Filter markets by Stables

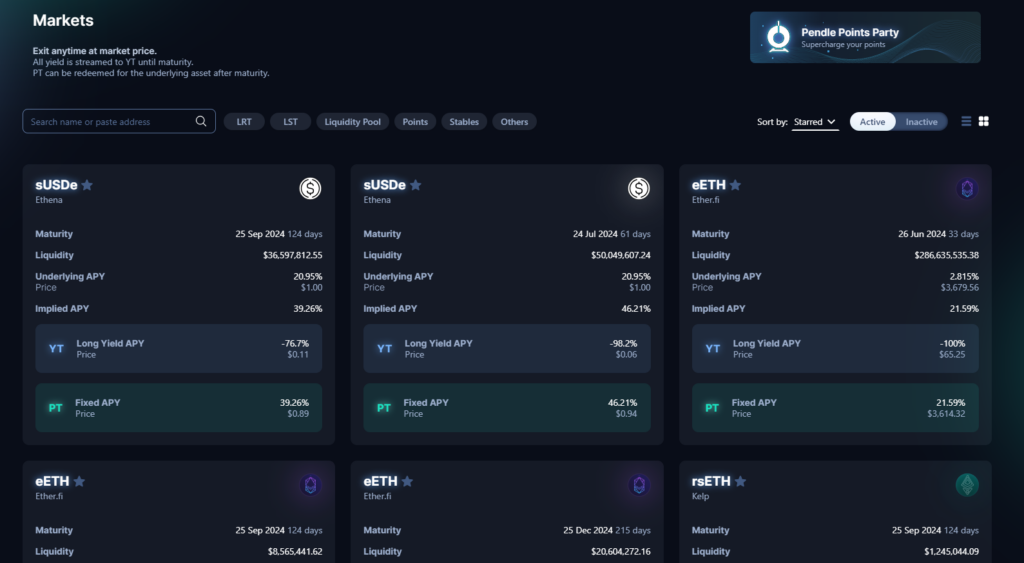click(464, 122)
